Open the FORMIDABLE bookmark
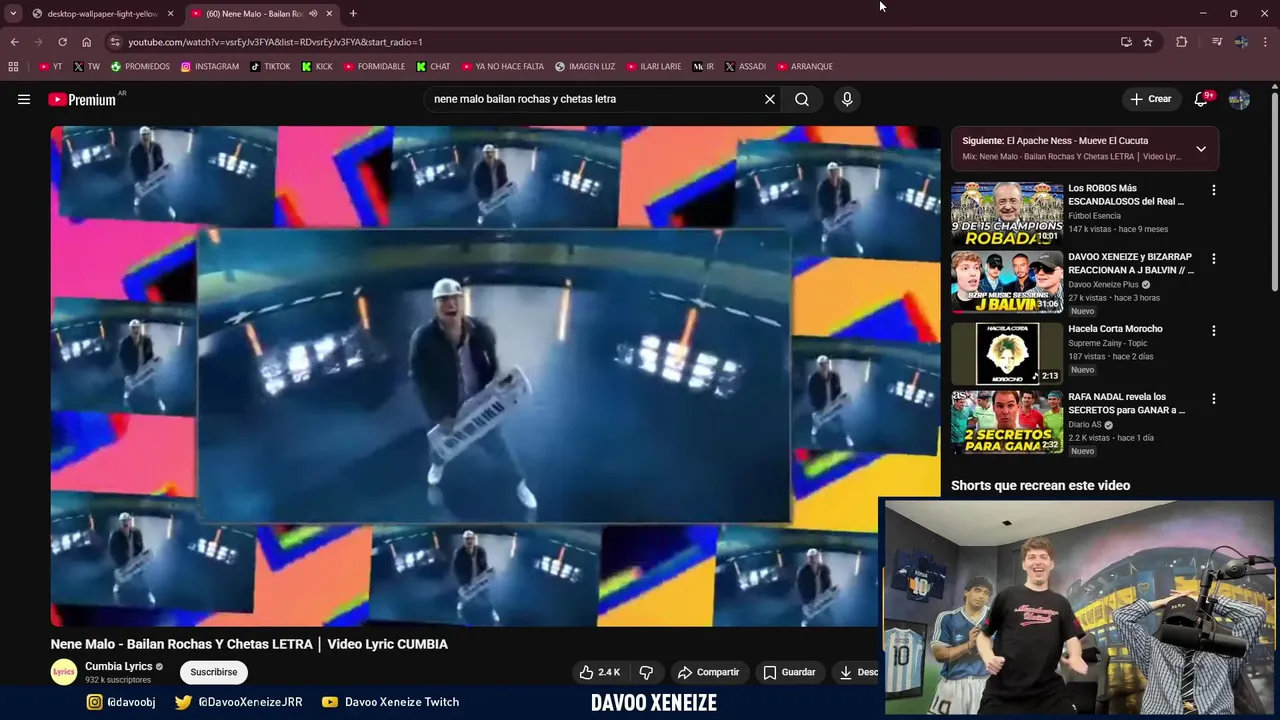Viewport: 1280px width, 720px height. [x=374, y=67]
